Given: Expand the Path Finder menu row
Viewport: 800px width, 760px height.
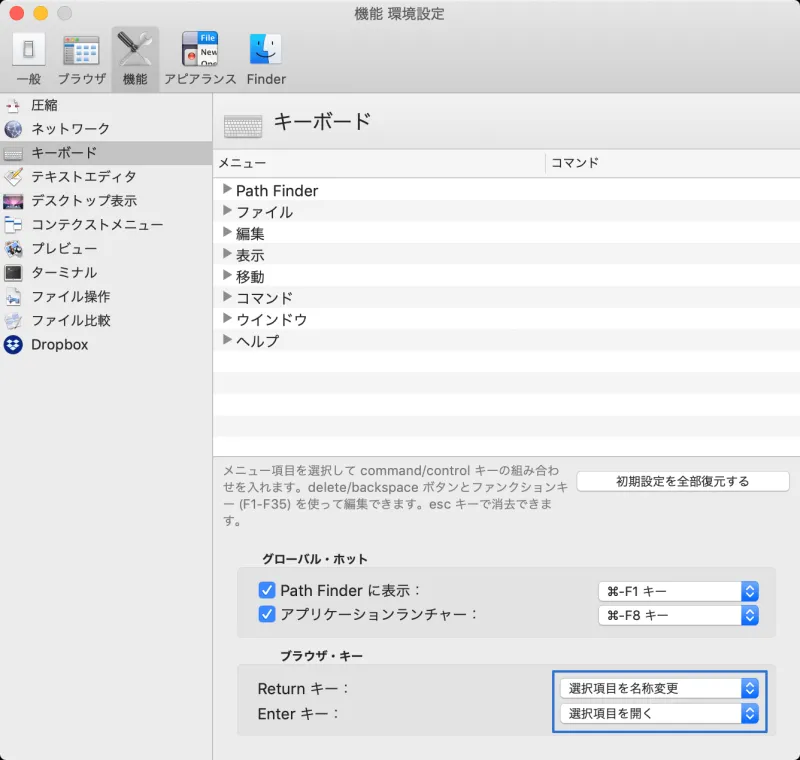Looking at the screenshot, I should [228, 189].
